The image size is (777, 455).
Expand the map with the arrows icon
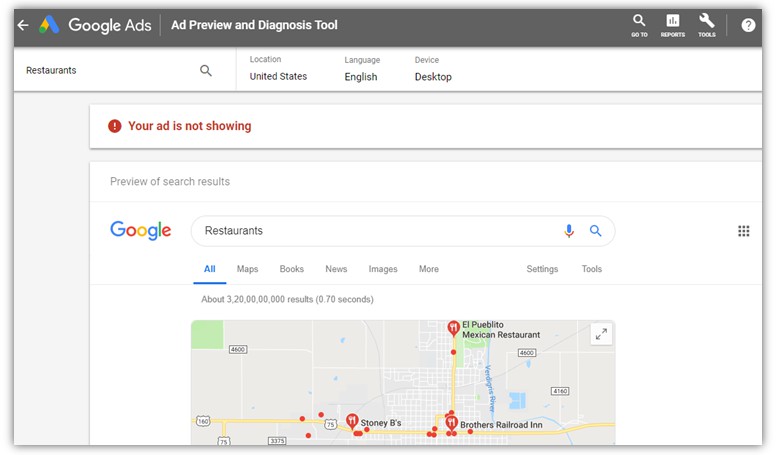click(601, 334)
